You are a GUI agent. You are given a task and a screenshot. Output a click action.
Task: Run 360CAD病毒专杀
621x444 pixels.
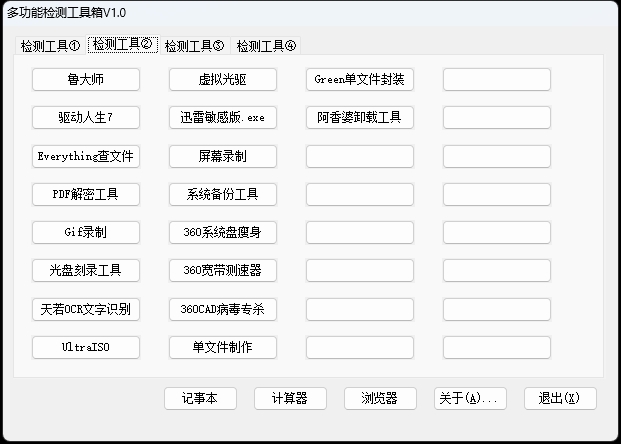(x=223, y=309)
